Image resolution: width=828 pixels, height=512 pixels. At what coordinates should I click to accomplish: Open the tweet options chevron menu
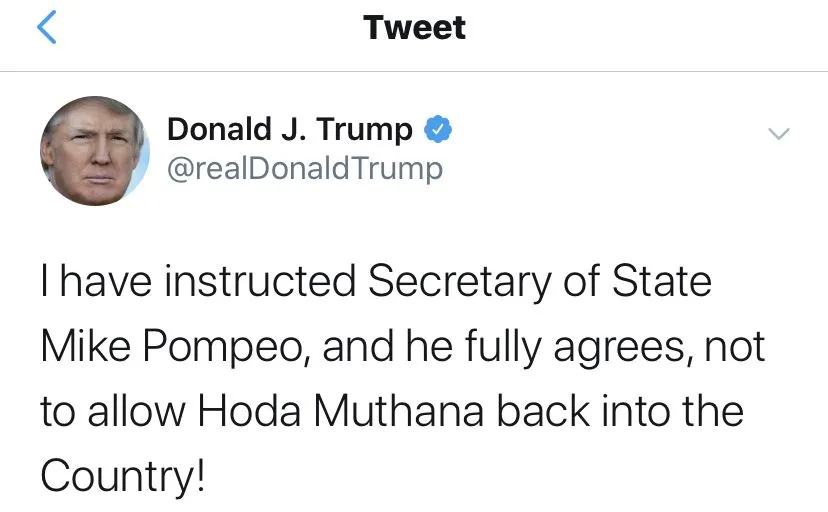point(777,133)
